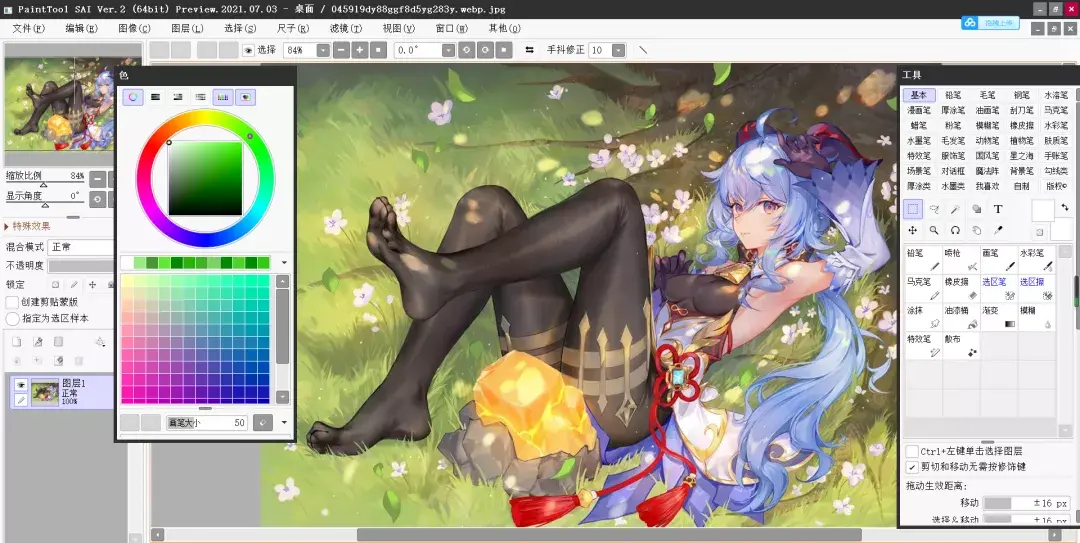The height and width of the screenshot is (543, 1080).
Task: Select the lasso selection tool
Action: [x=934, y=209]
